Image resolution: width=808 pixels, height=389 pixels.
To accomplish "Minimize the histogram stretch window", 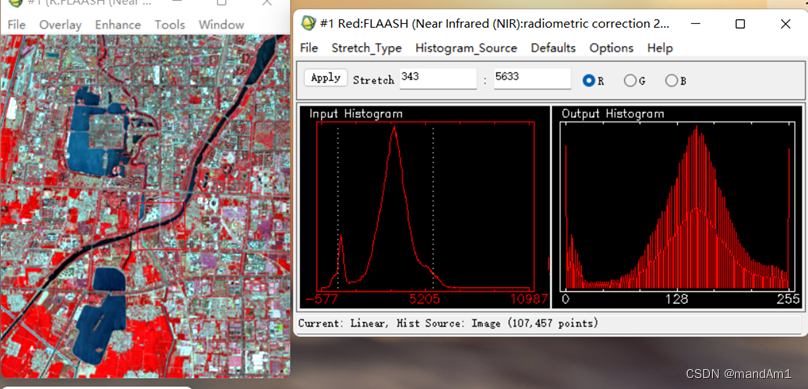I will (x=696, y=24).
